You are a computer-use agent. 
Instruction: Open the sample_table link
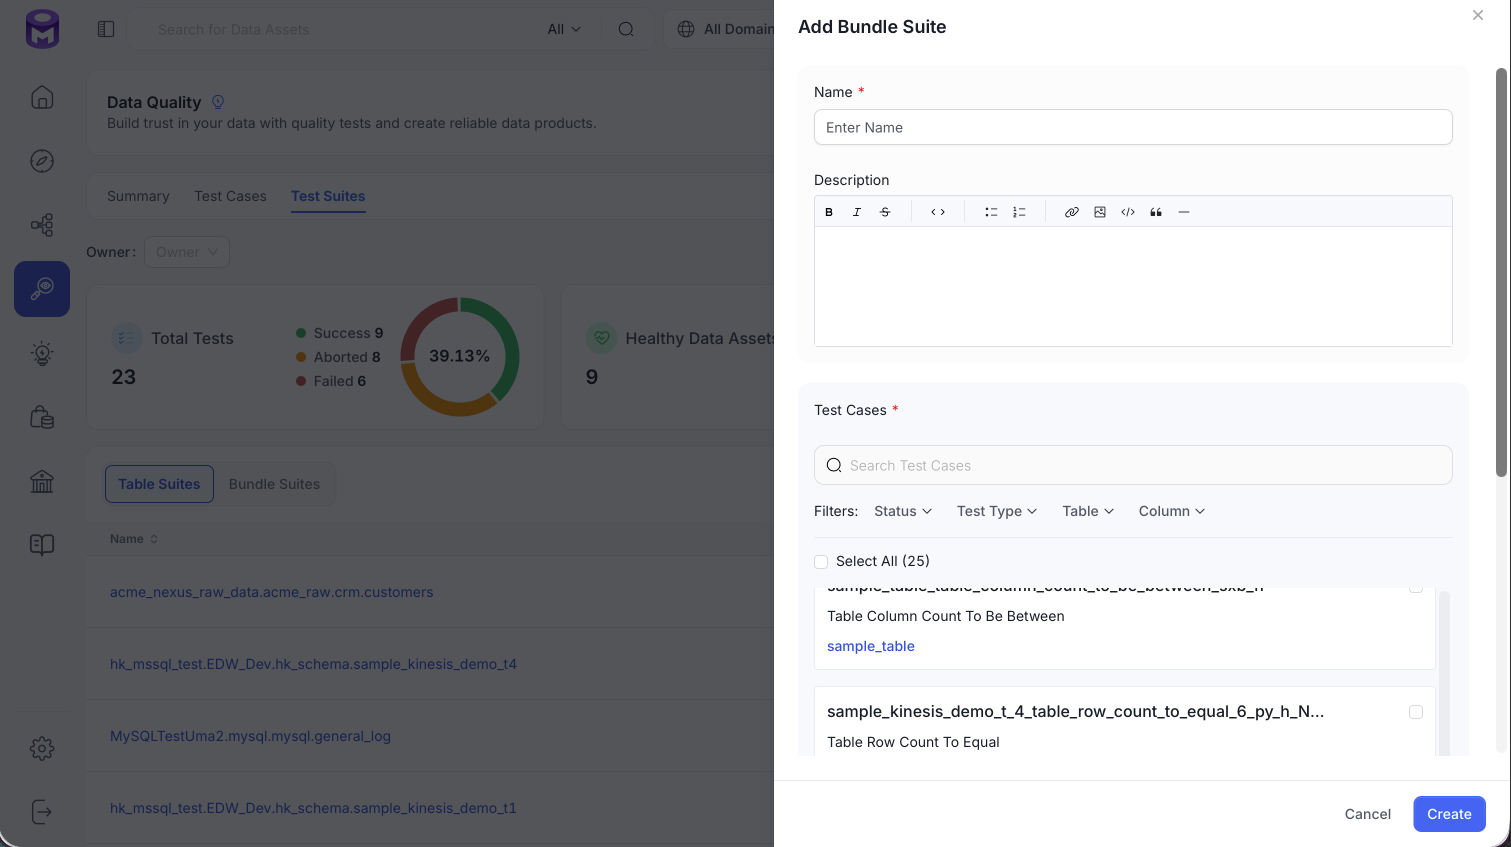[871, 646]
